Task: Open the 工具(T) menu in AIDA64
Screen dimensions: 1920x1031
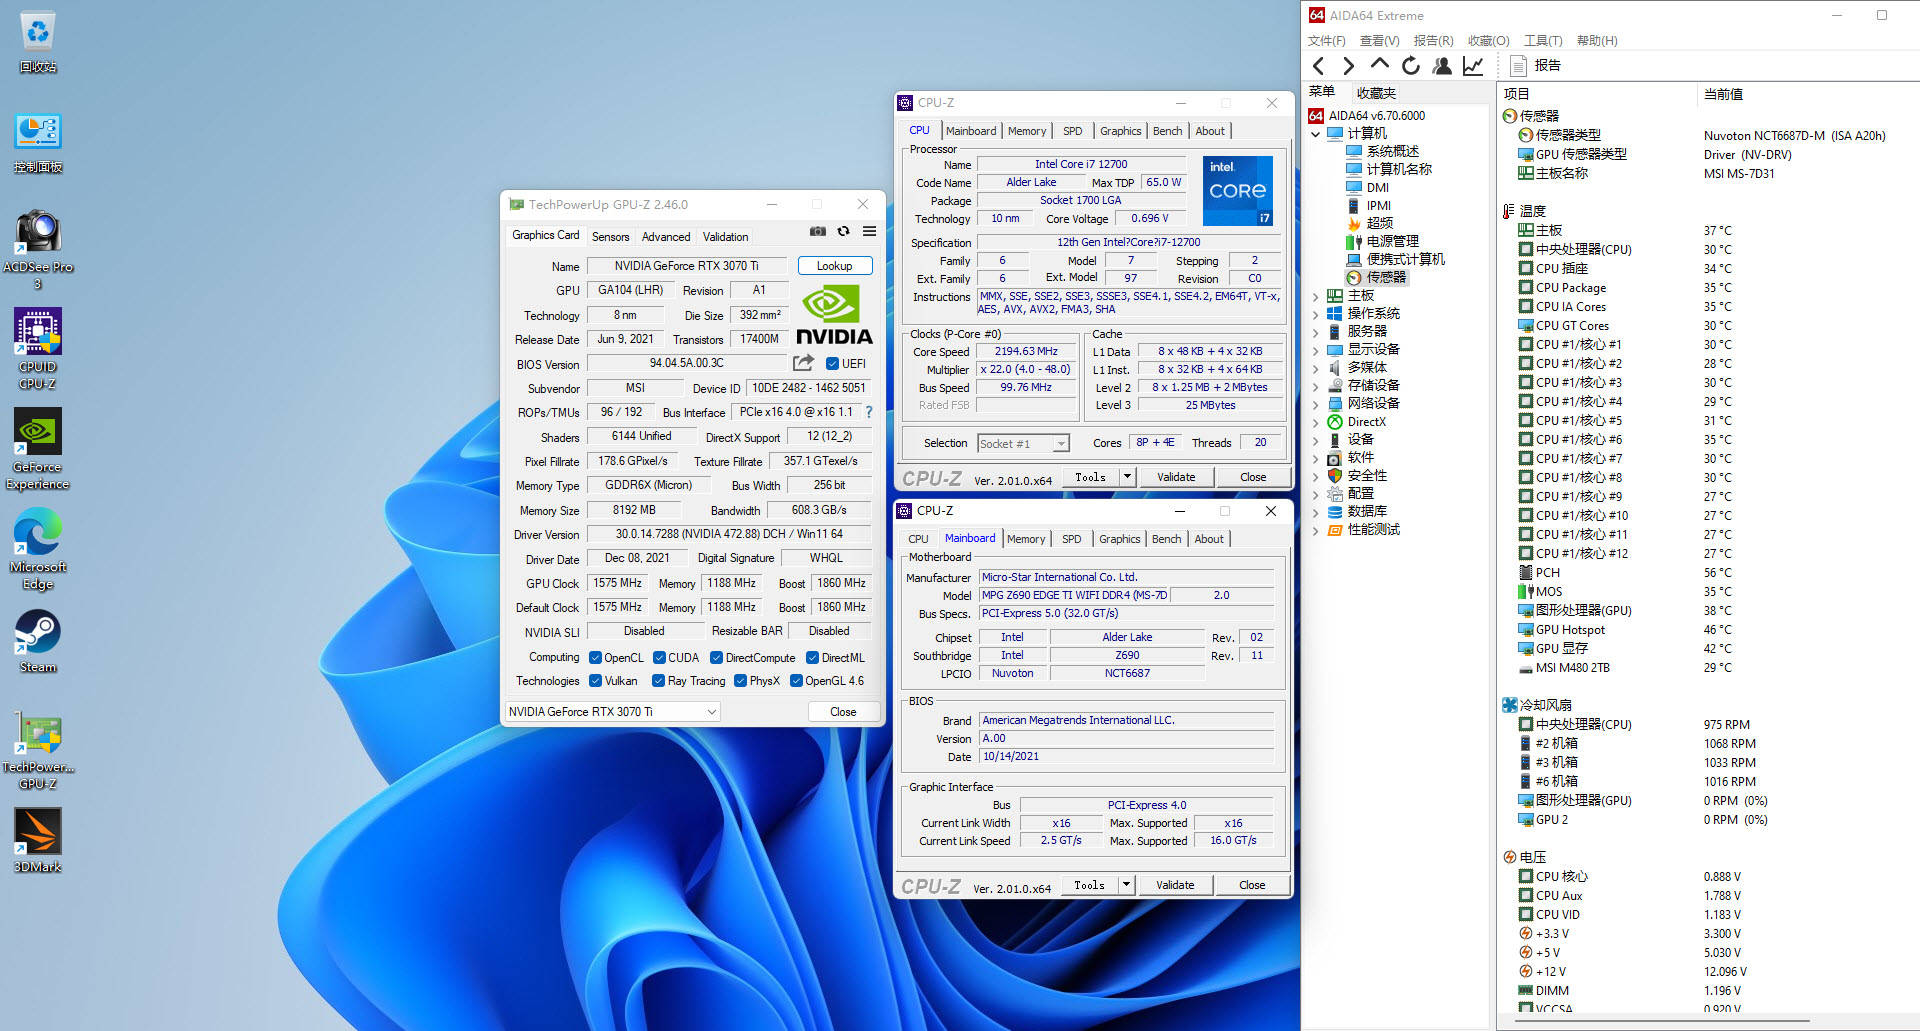Action: 1543,41
